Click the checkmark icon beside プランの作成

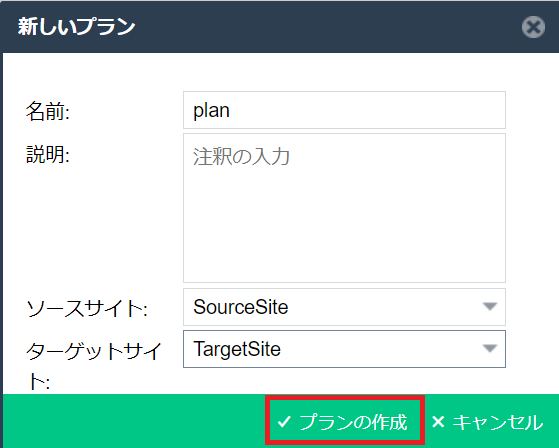(284, 422)
